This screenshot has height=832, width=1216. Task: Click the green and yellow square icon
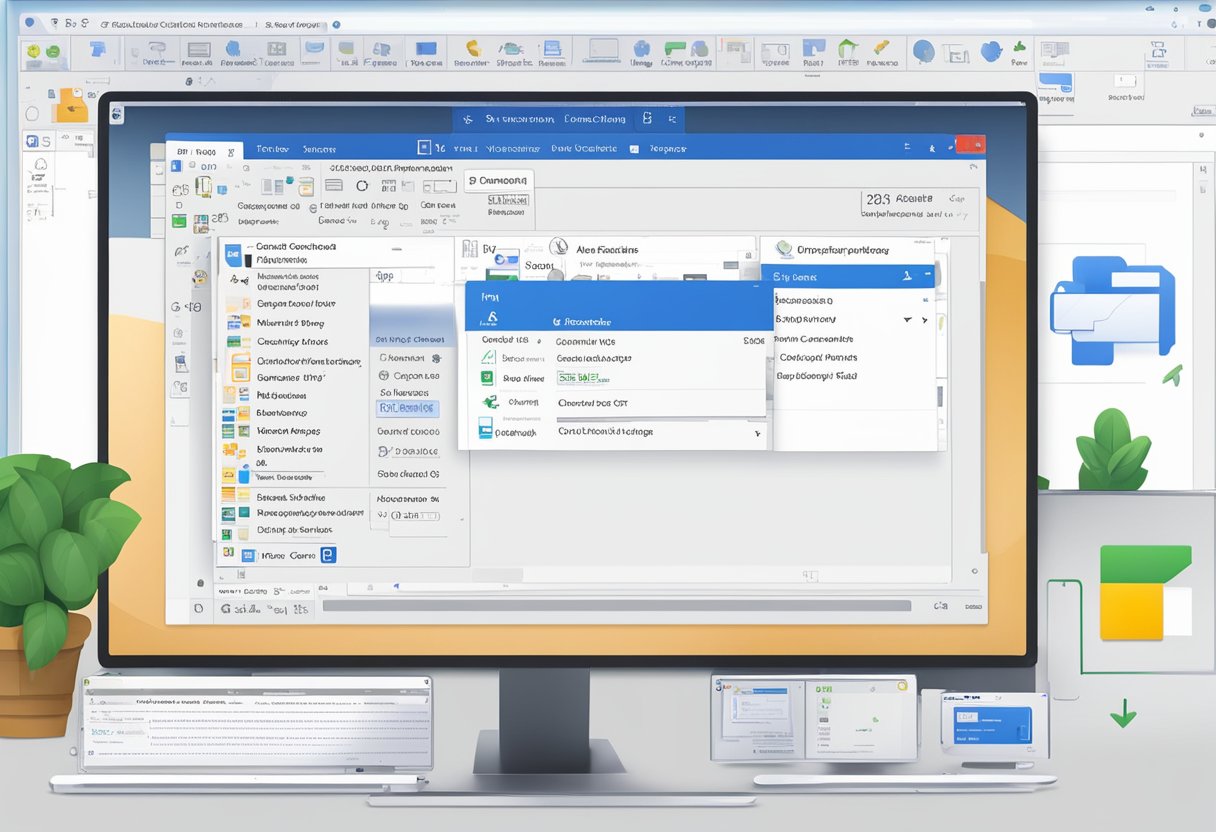tap(1145, 592)
